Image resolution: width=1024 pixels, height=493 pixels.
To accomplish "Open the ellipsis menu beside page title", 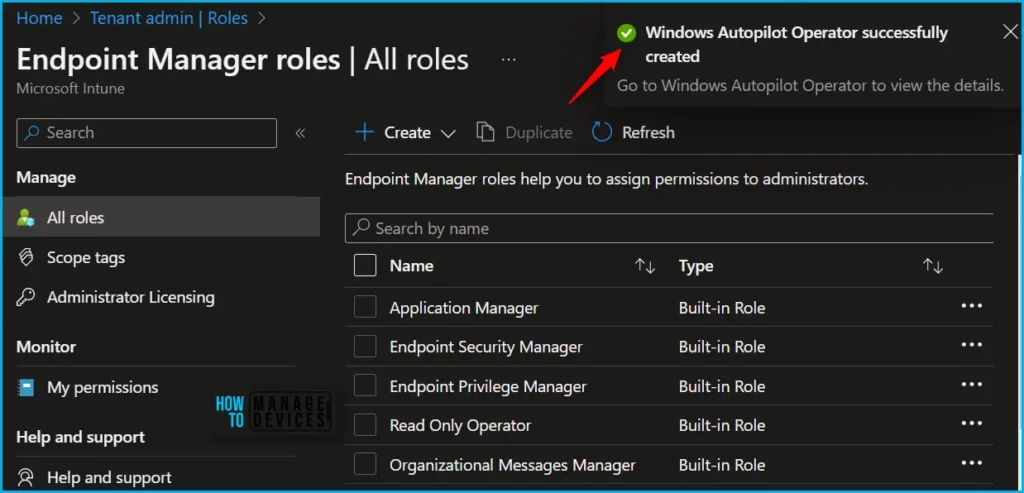I will [509, 59].
